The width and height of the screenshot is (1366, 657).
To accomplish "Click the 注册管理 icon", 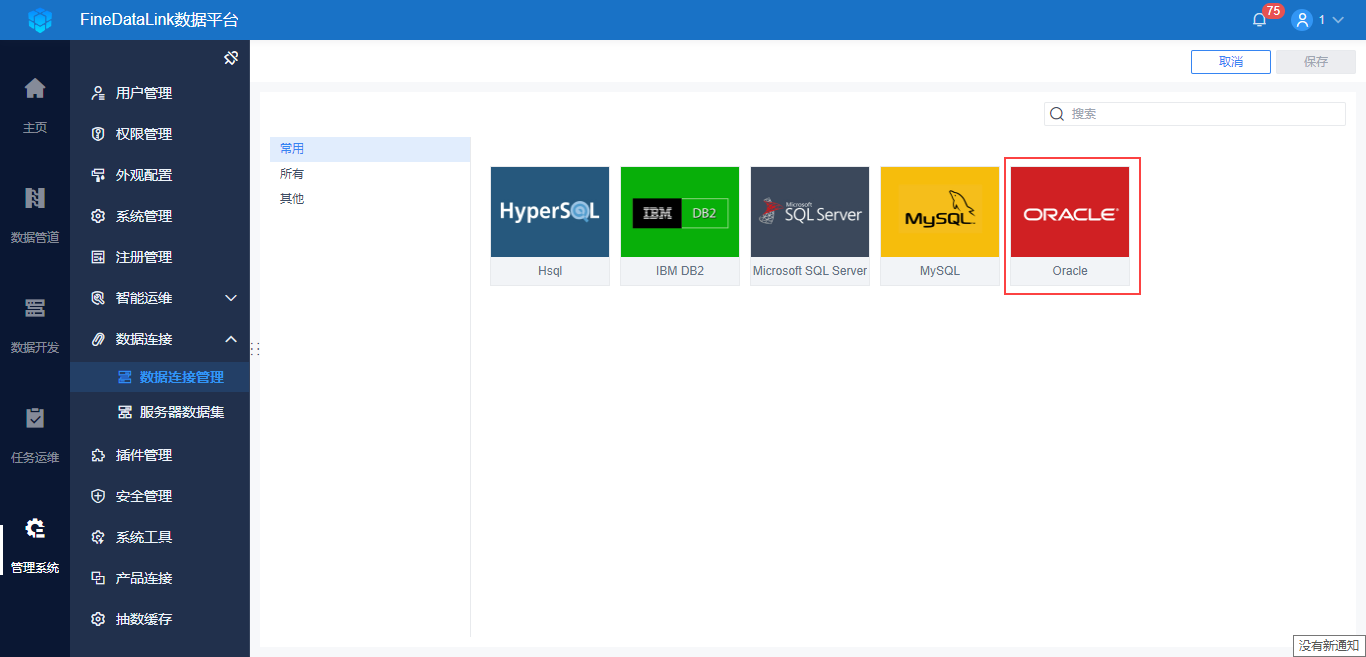I will point(98,257).
